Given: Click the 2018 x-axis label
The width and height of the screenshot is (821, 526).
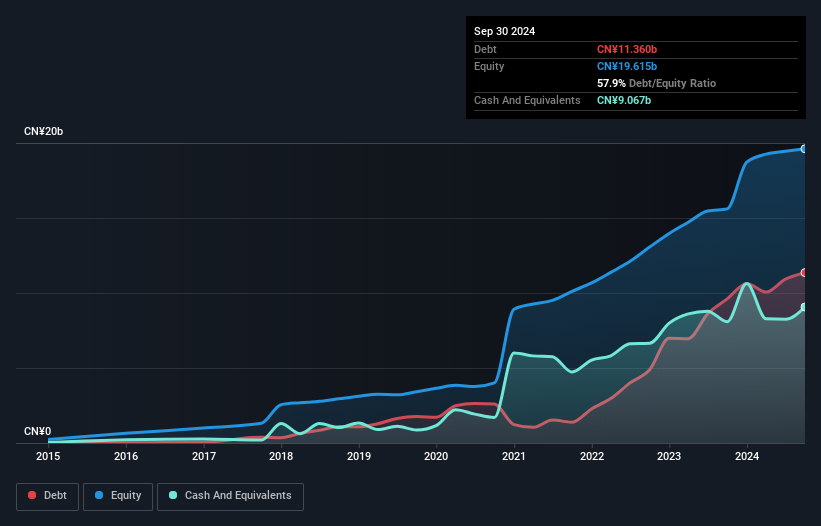Looking at the screenshot, I should point(281,456).
